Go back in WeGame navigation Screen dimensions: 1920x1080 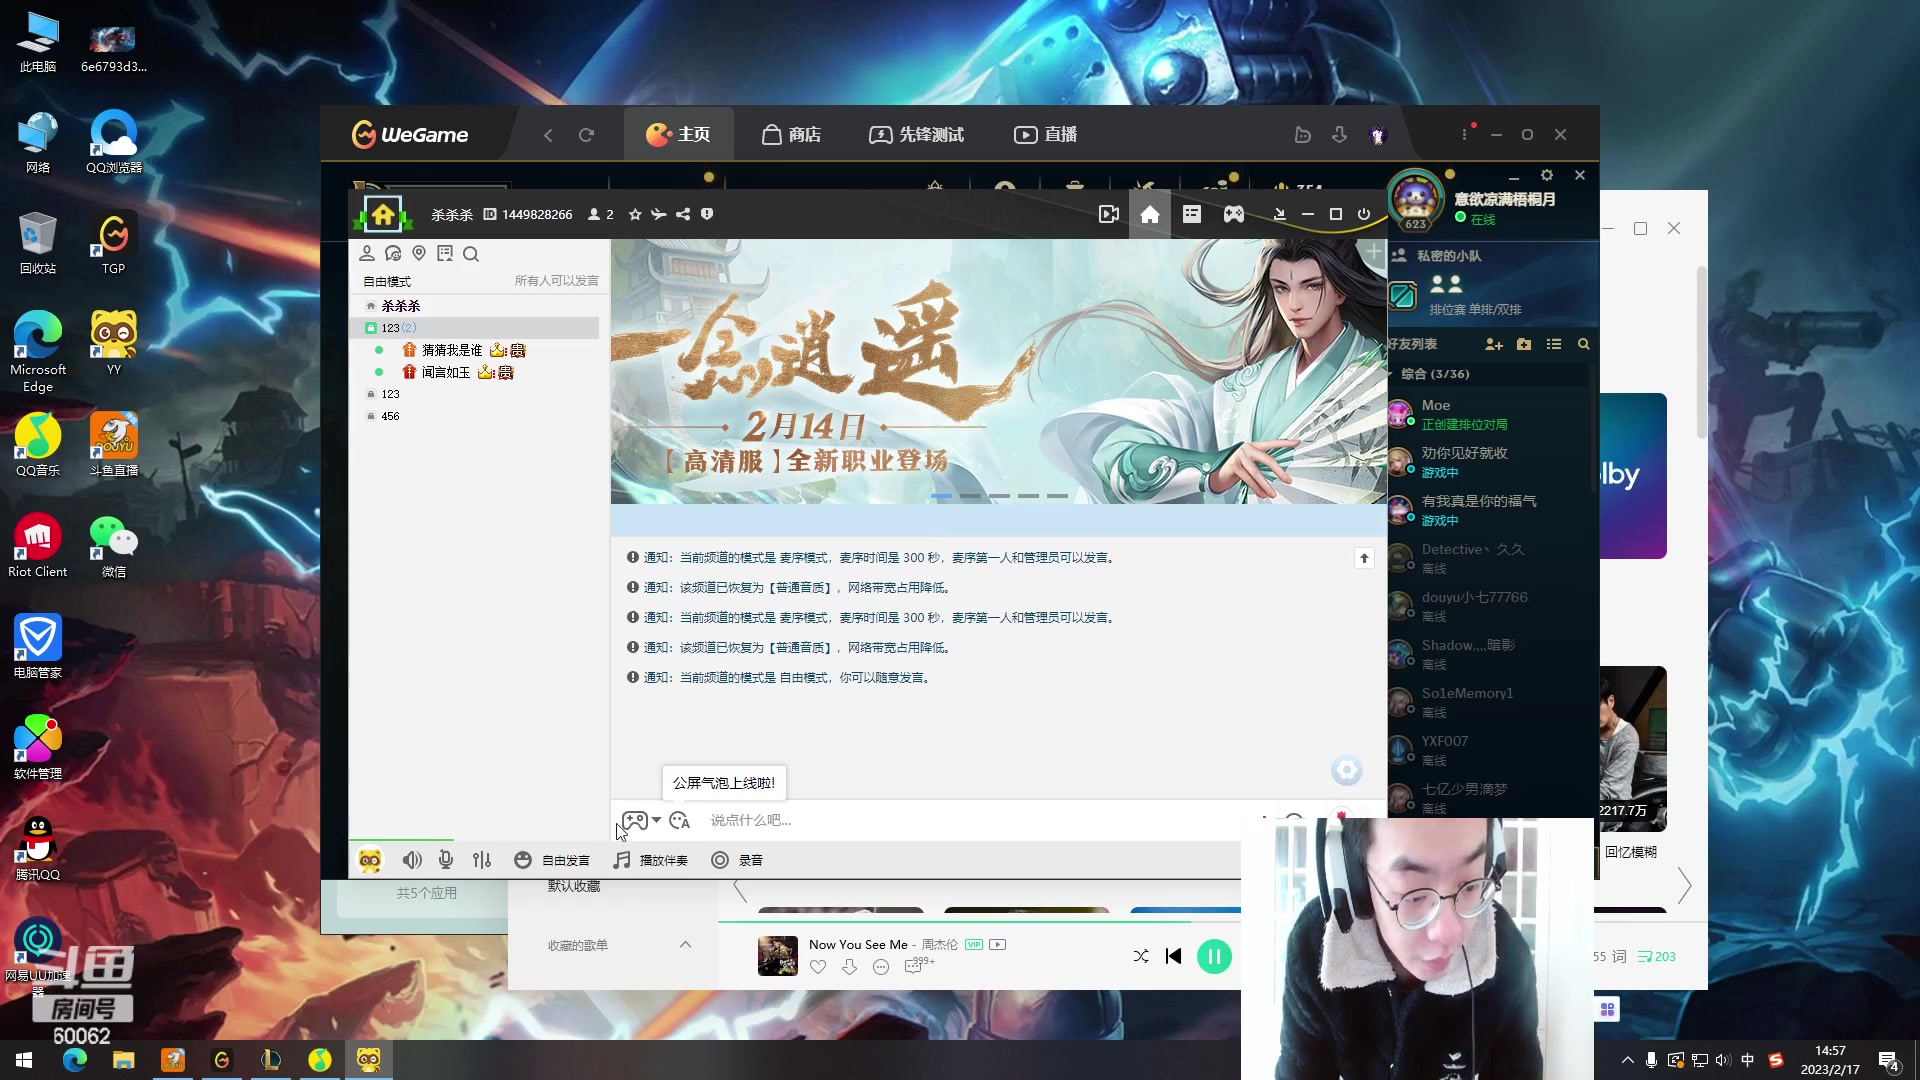click(548, 135)
